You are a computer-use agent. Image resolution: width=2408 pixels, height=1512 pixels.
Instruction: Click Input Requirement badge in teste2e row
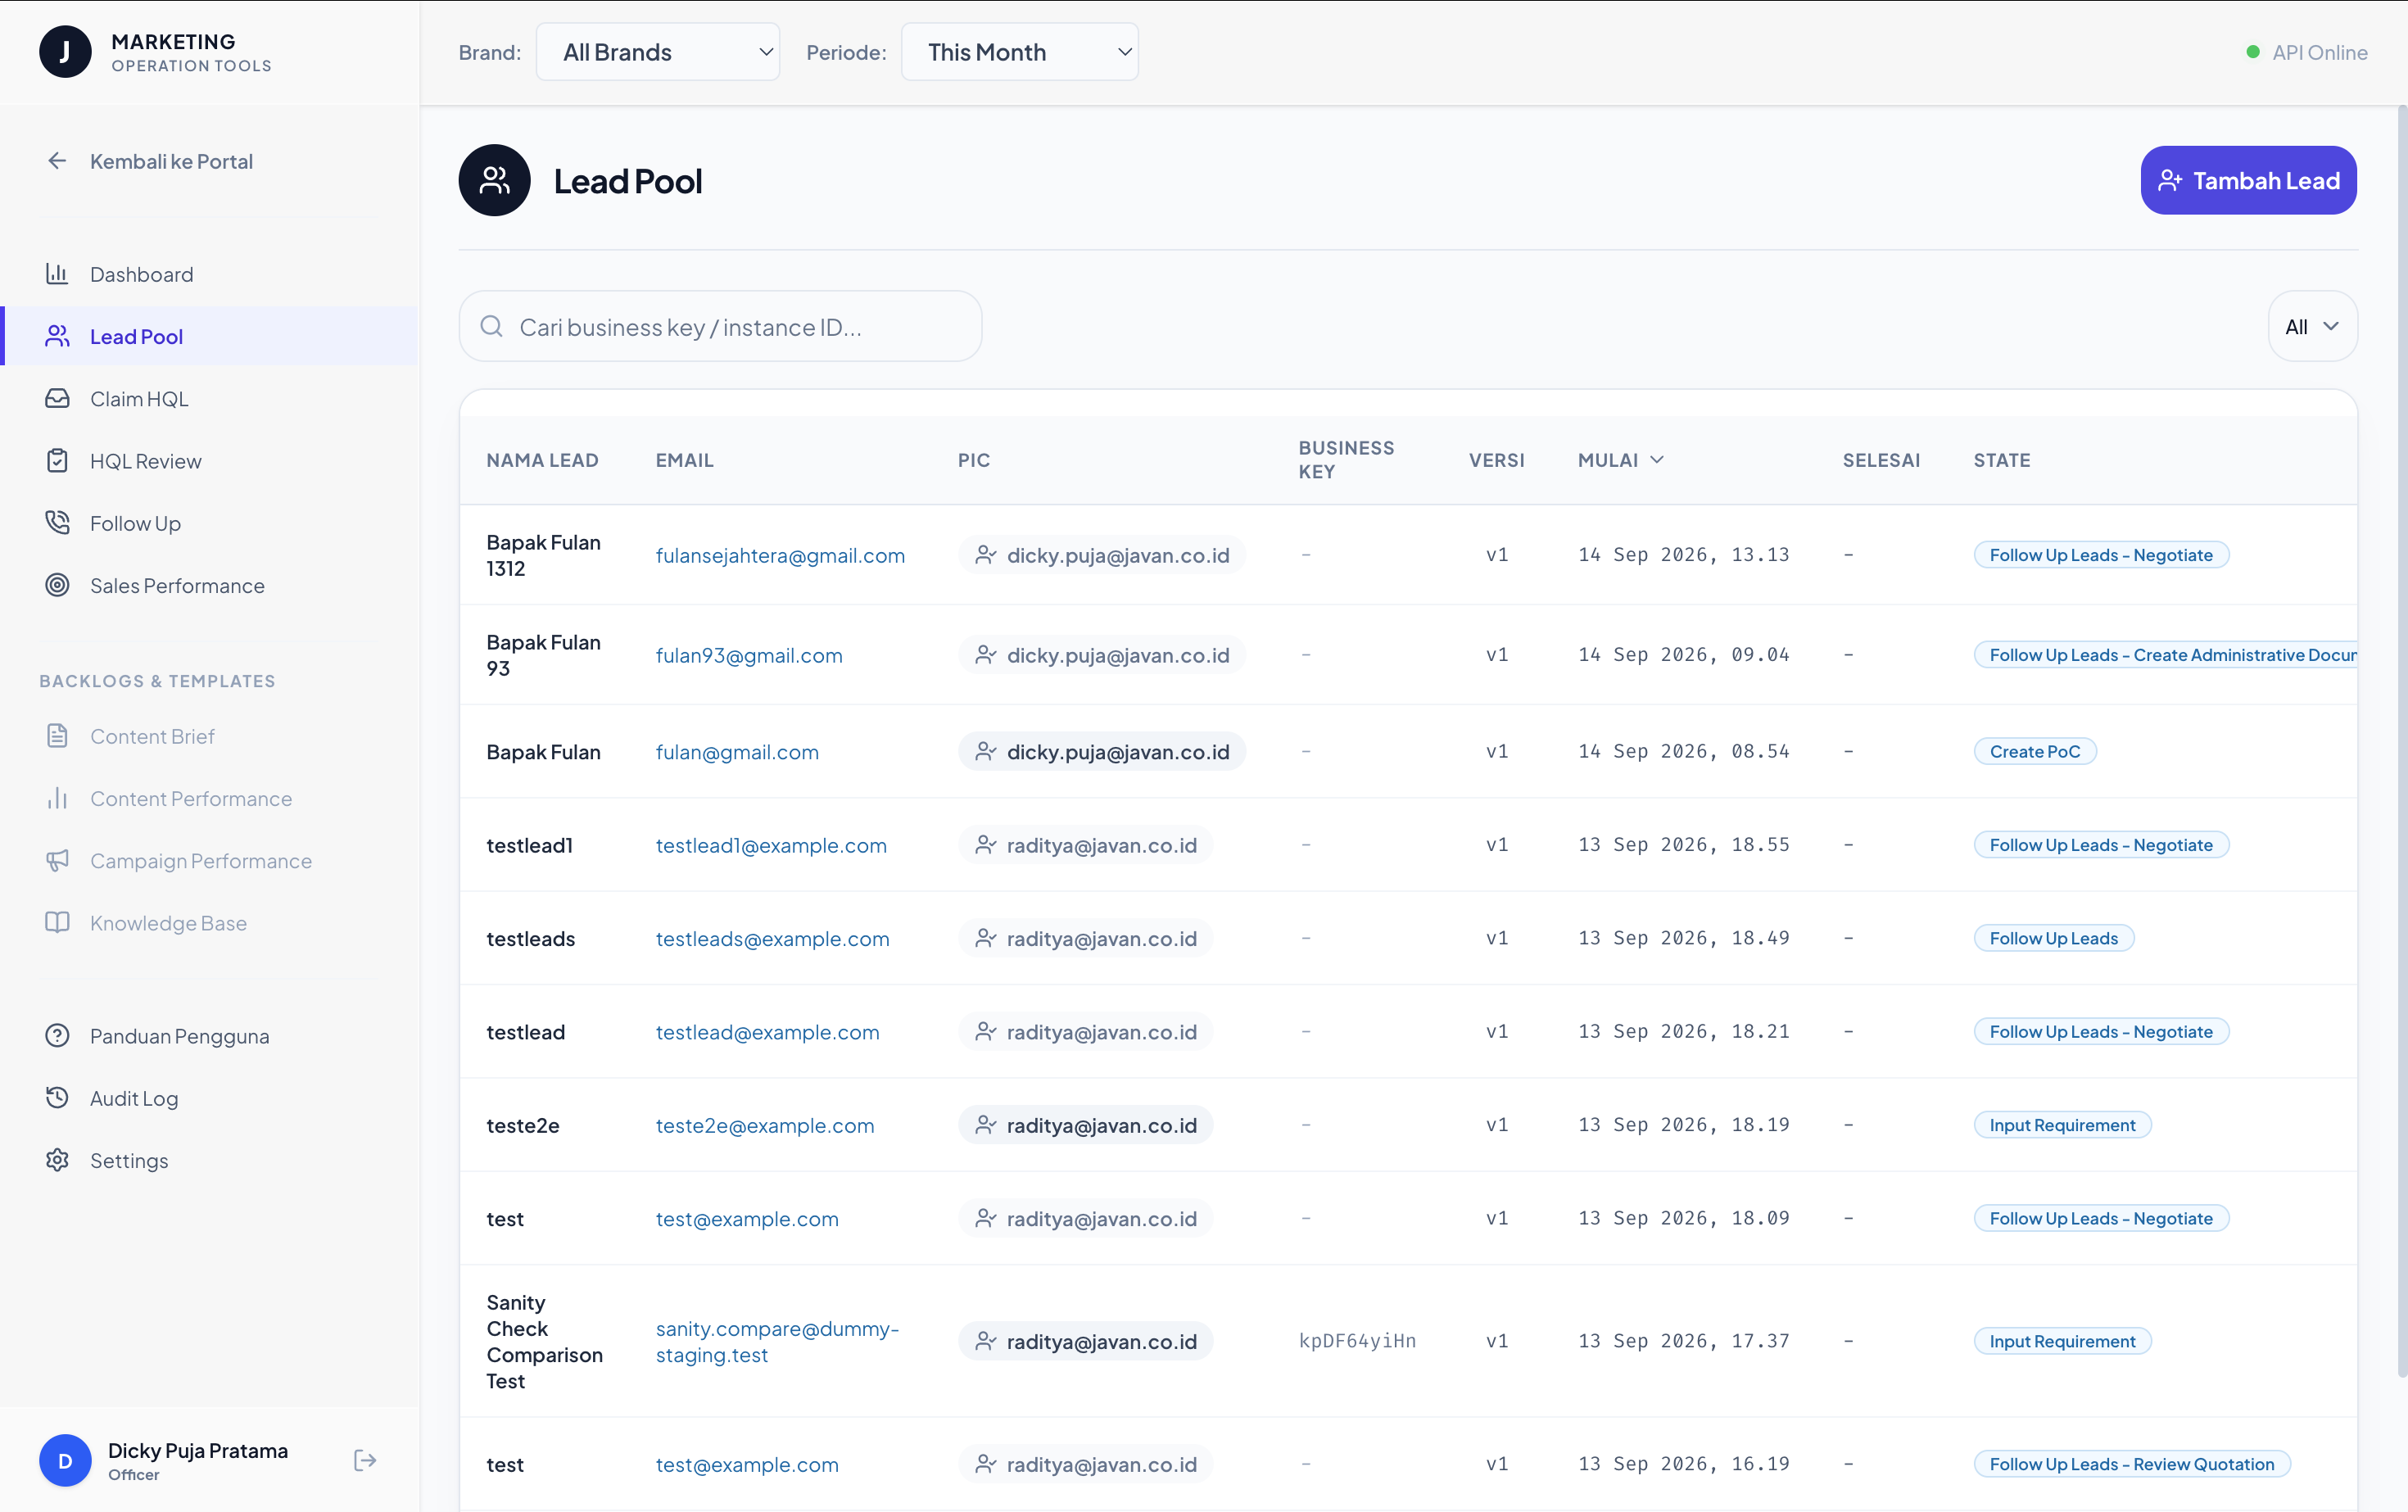(2062, 1125)
